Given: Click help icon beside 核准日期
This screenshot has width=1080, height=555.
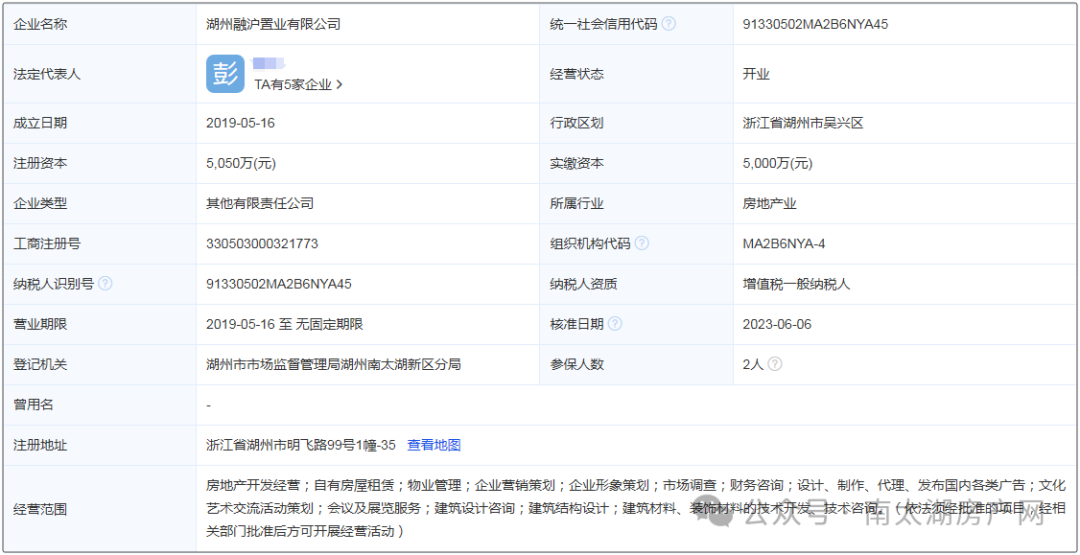Looking at the screenshot, I should [x=615, y=324].
